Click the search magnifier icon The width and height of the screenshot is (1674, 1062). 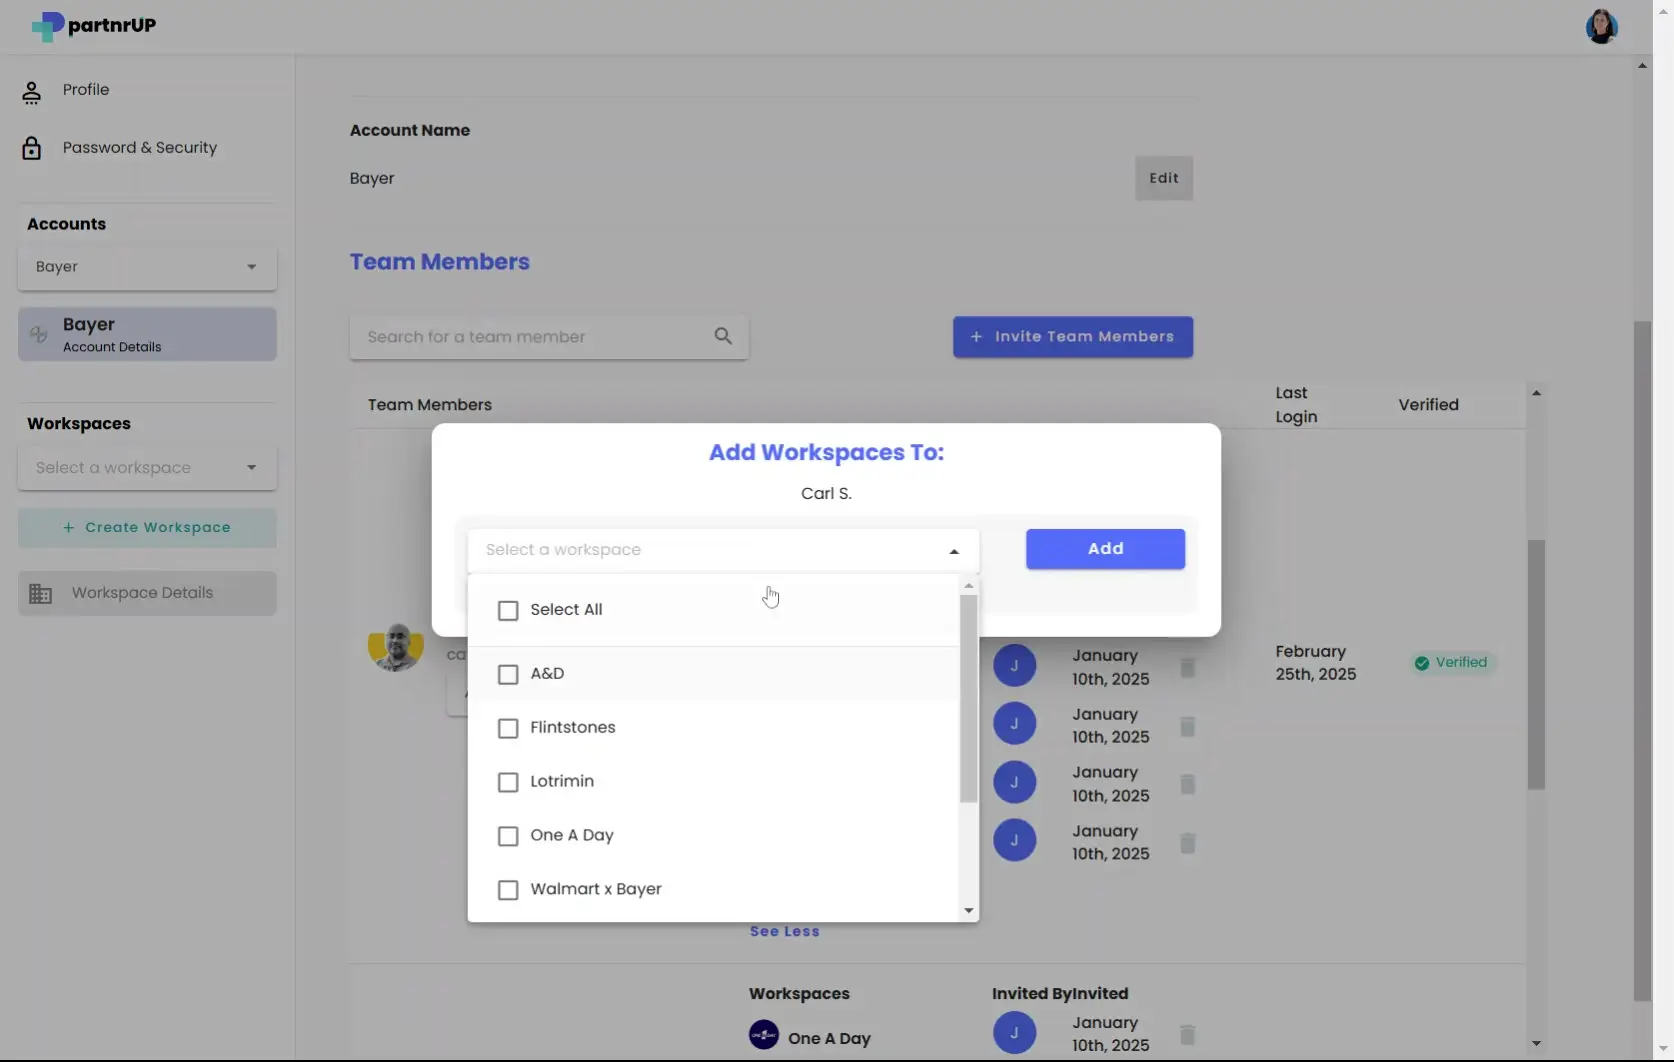(x=723, y=336)
